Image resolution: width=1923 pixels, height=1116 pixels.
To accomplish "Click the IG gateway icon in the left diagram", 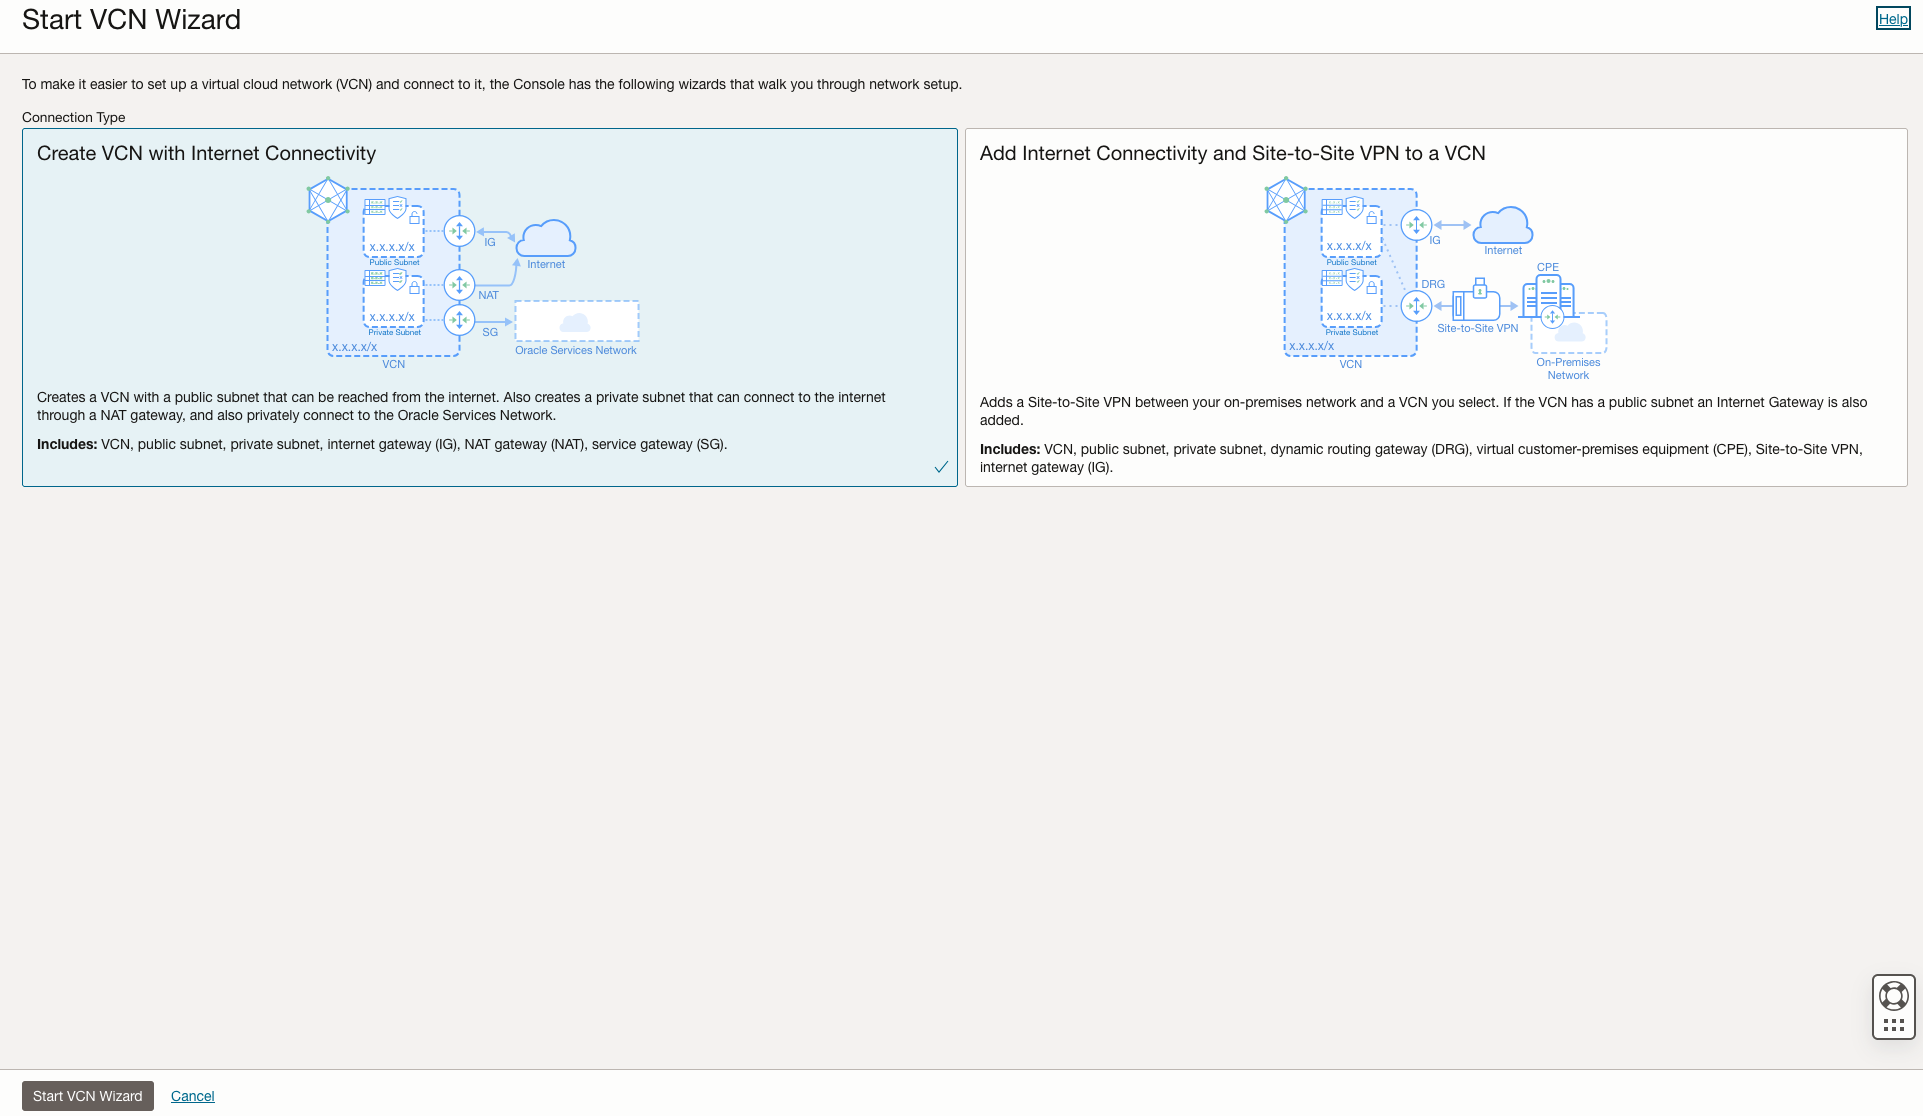I will click(459, 232).
